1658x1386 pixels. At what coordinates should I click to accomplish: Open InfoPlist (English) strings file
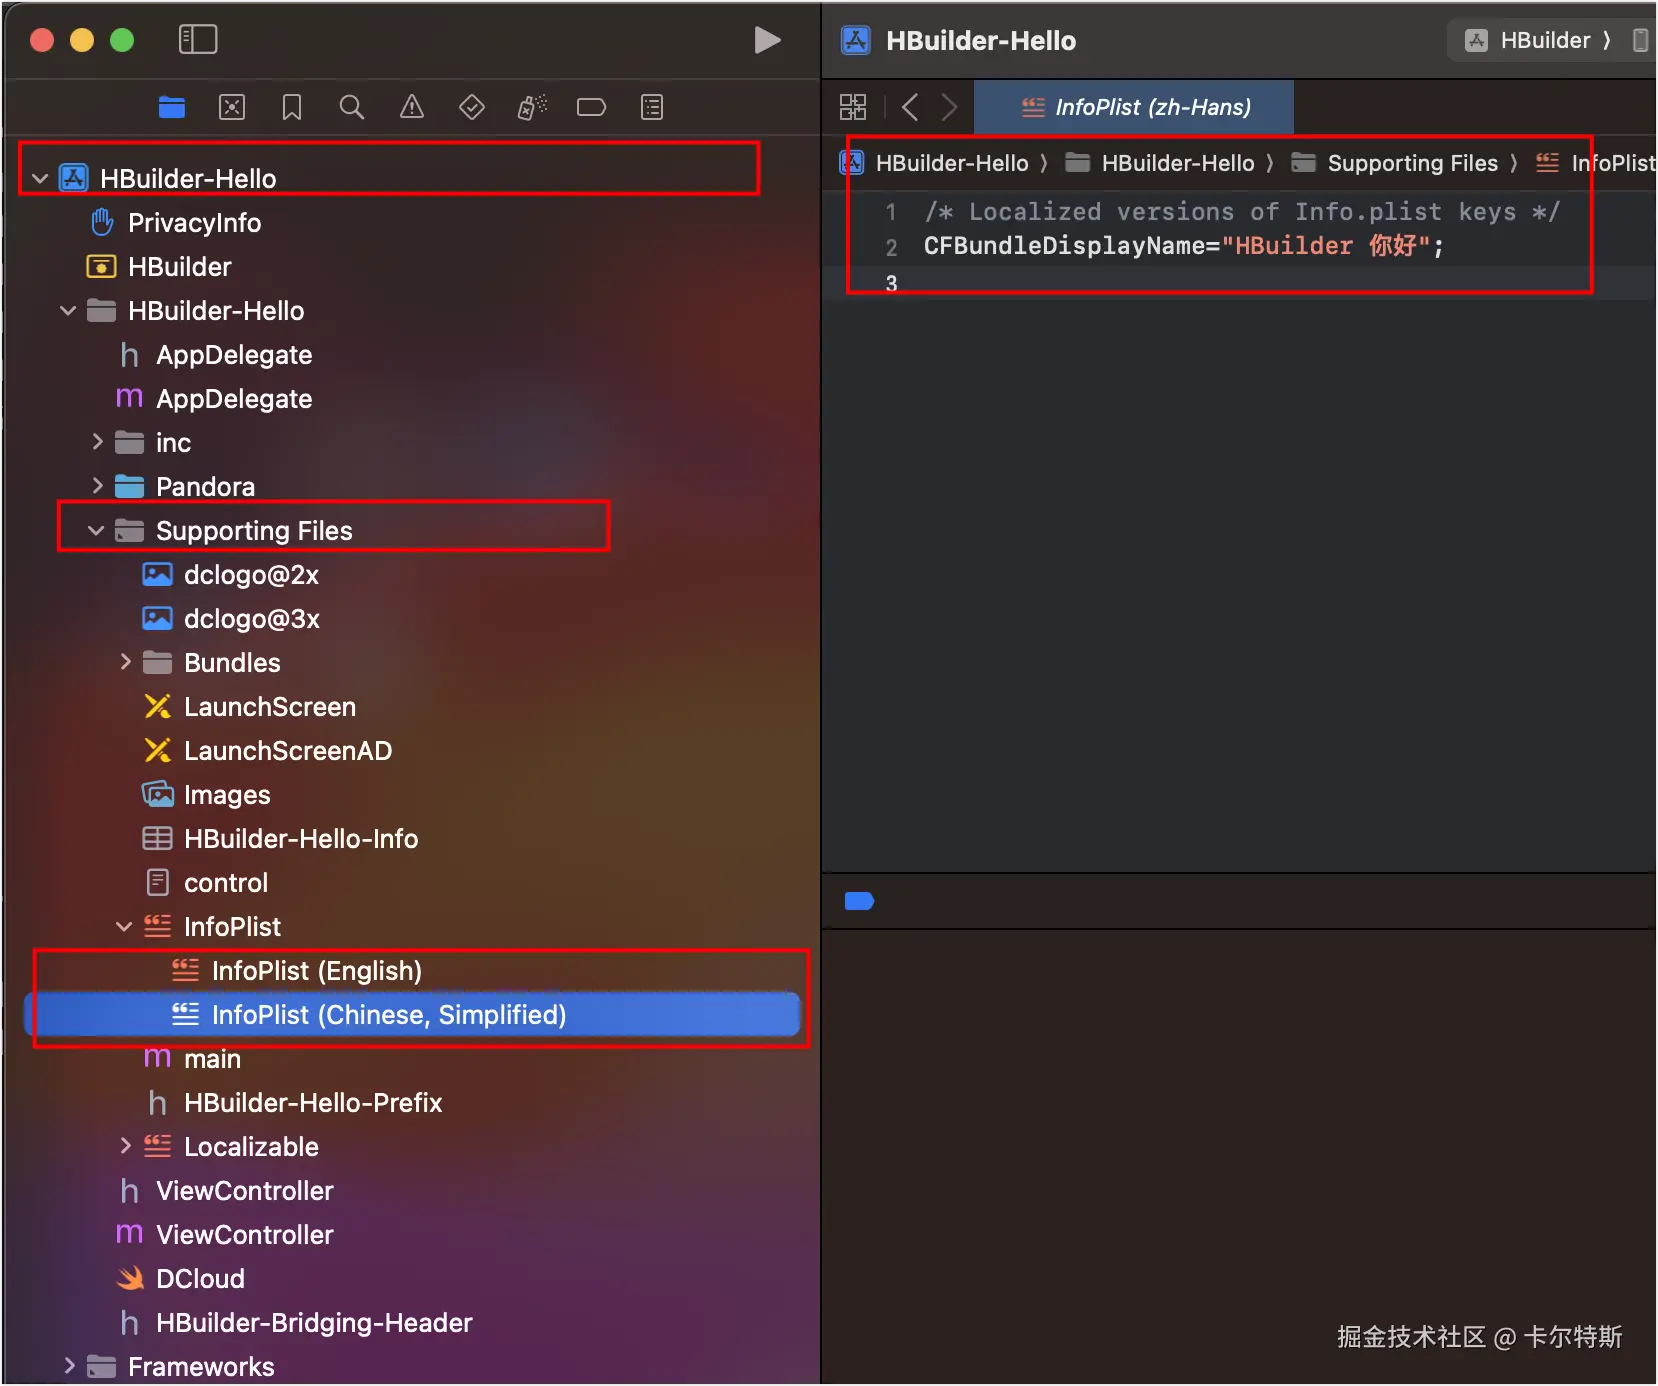[317, 971]
